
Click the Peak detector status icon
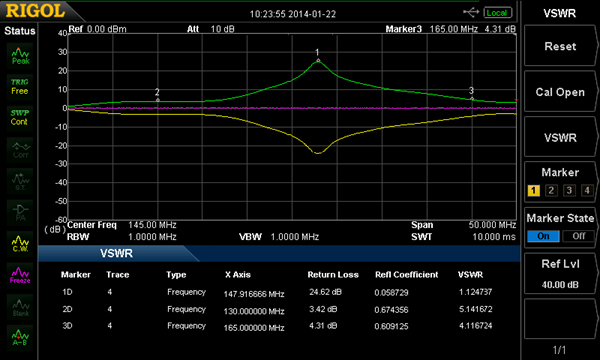click(x=20, y=56)
